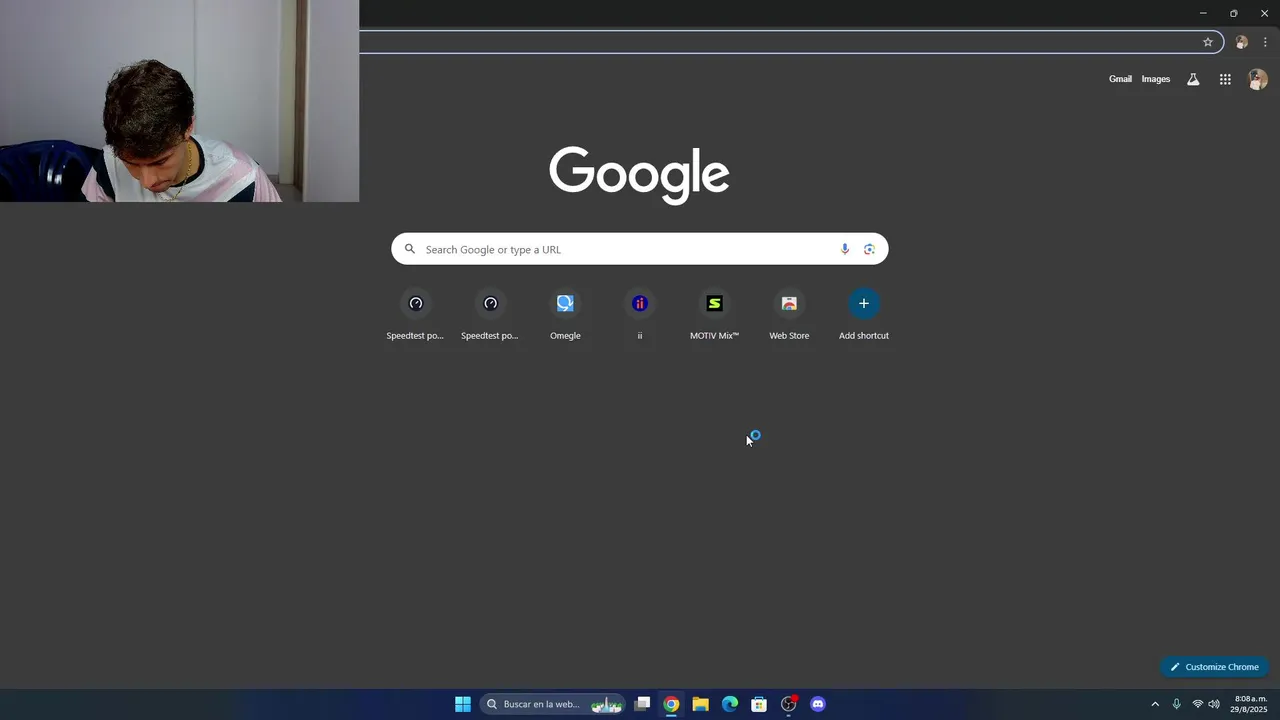Open Task View in the taskbar
Viewport: 1280px width, 720px height.
(x=642, y=704)
